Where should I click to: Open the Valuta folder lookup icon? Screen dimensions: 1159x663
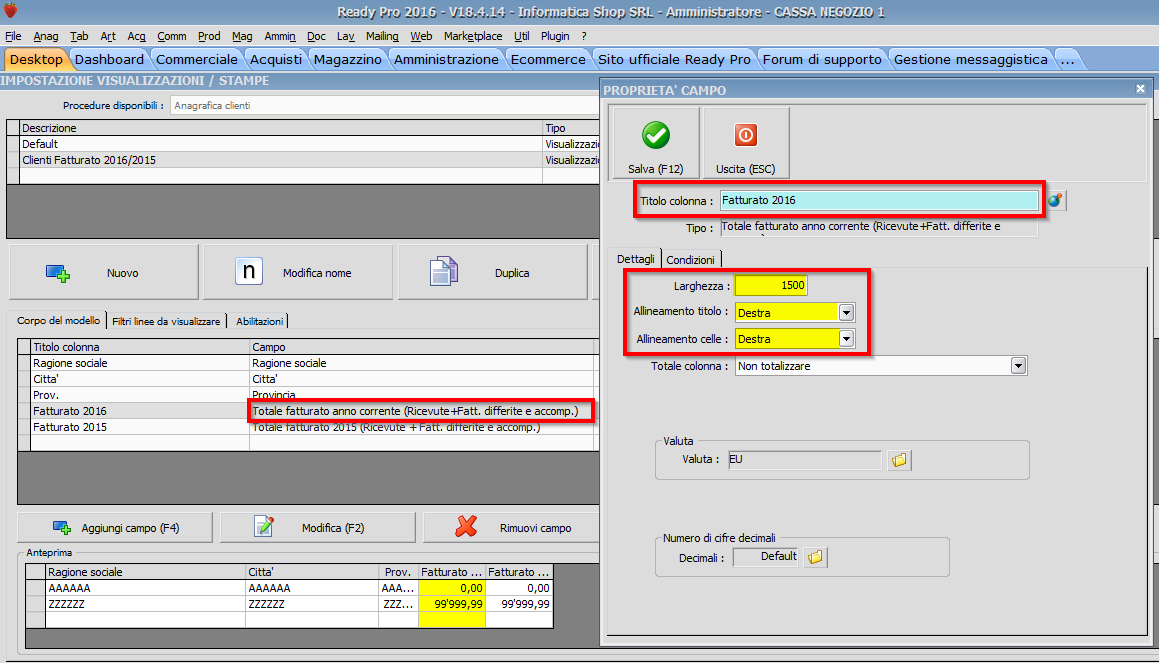tap(899, 460)
